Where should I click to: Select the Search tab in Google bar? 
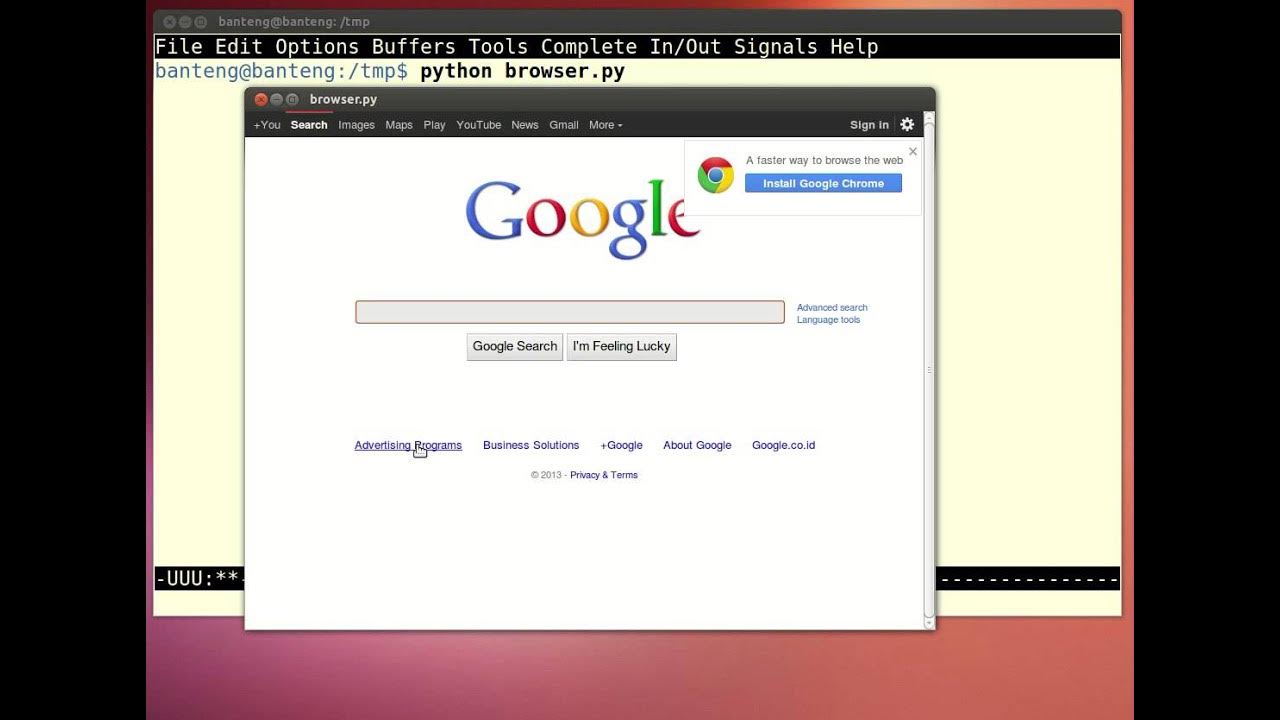[309, 125]
